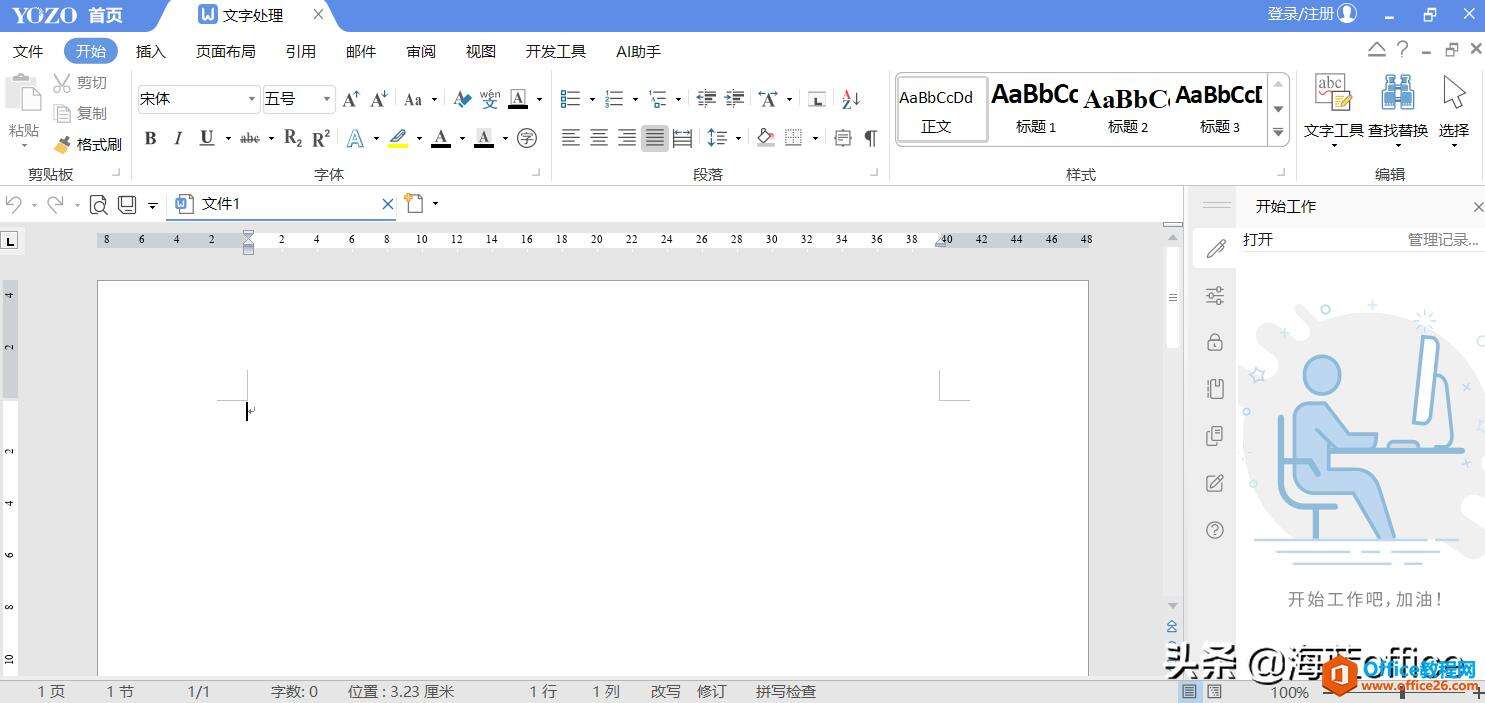Toggle paragraph marks (¶) display
The height and width of the screenshot is (703, 1485).
coord(871,138)
